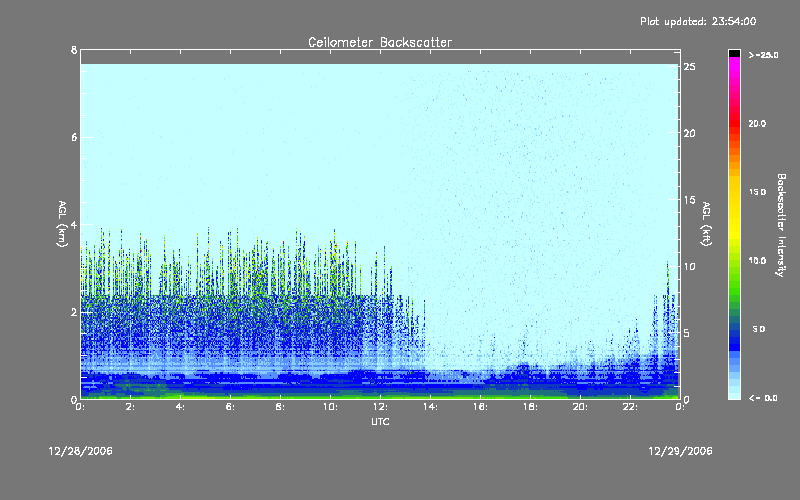
Task: Click the 10 kft tick on right axis
Action: click(689, 266)
